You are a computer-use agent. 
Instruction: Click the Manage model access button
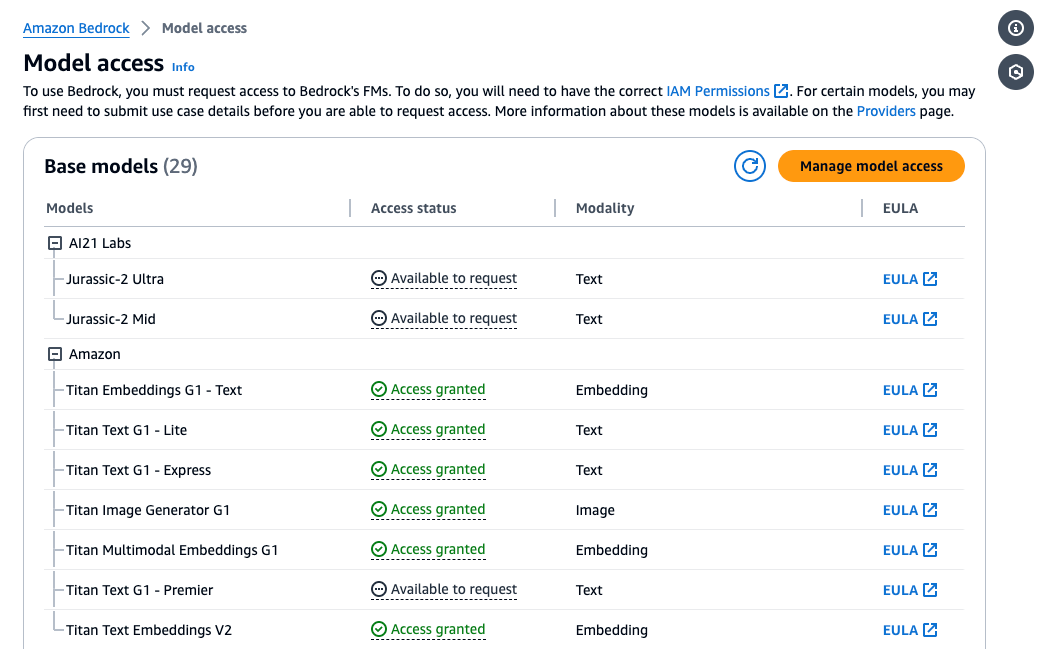(x=871, y=166)
